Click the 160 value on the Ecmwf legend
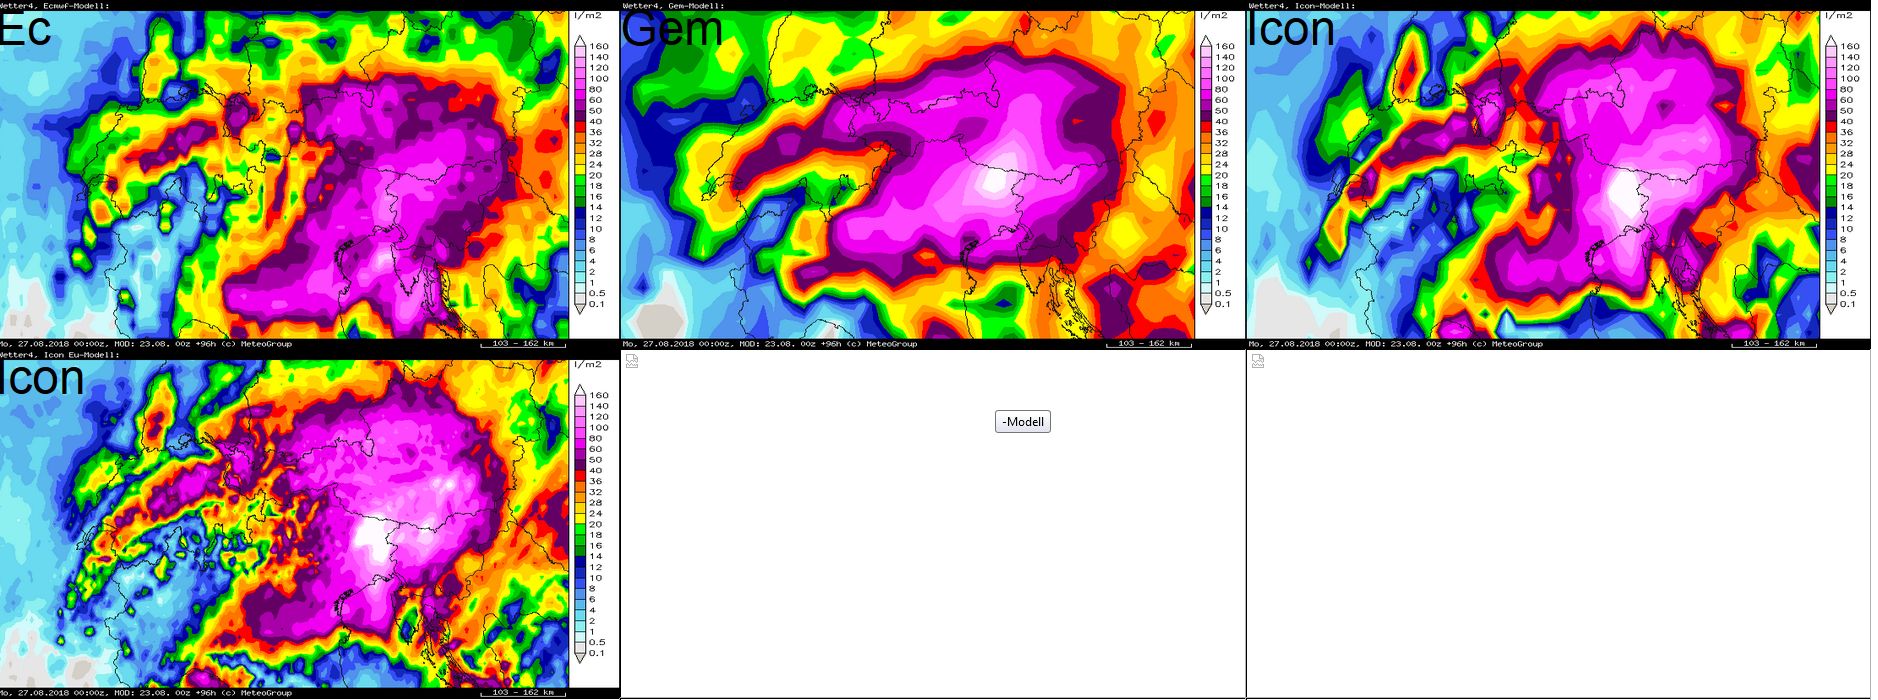 tap(598, 46)
